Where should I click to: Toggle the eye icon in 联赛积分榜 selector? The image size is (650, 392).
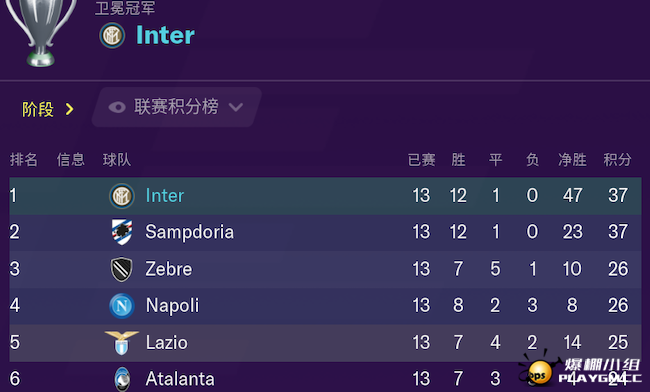coord(117,107)
